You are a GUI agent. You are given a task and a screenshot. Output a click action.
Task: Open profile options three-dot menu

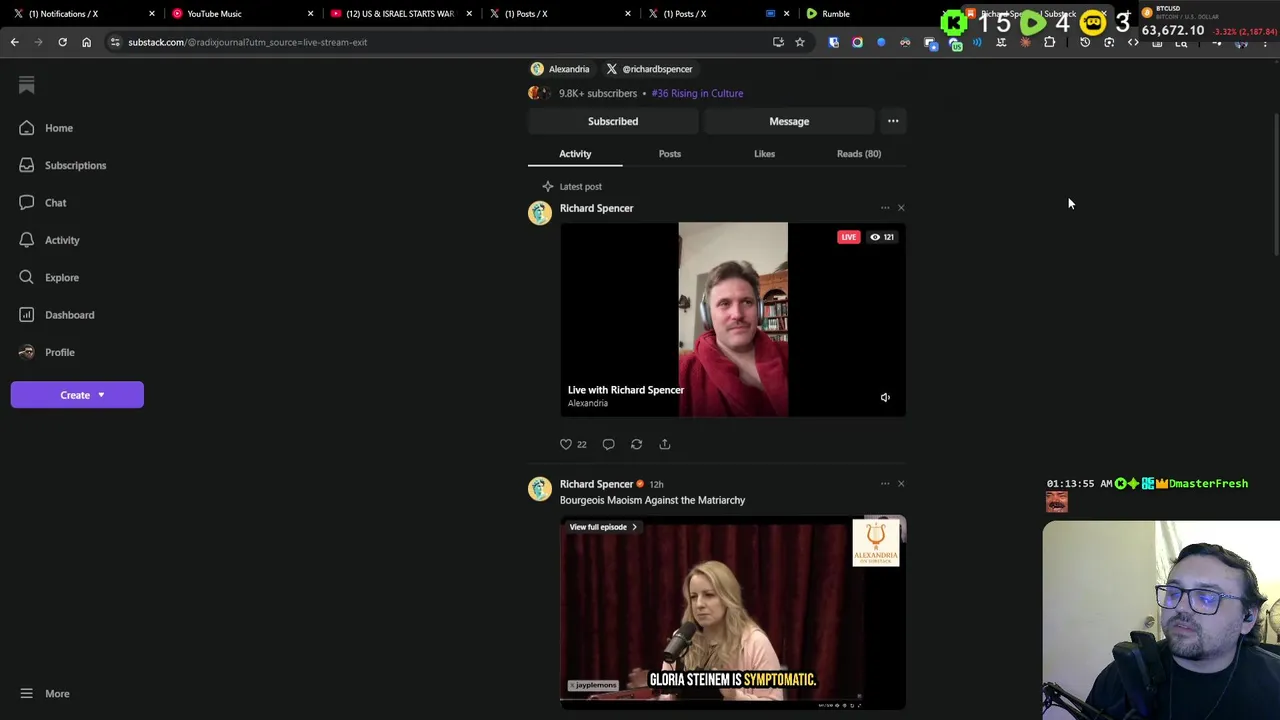[x=893, y=121]
